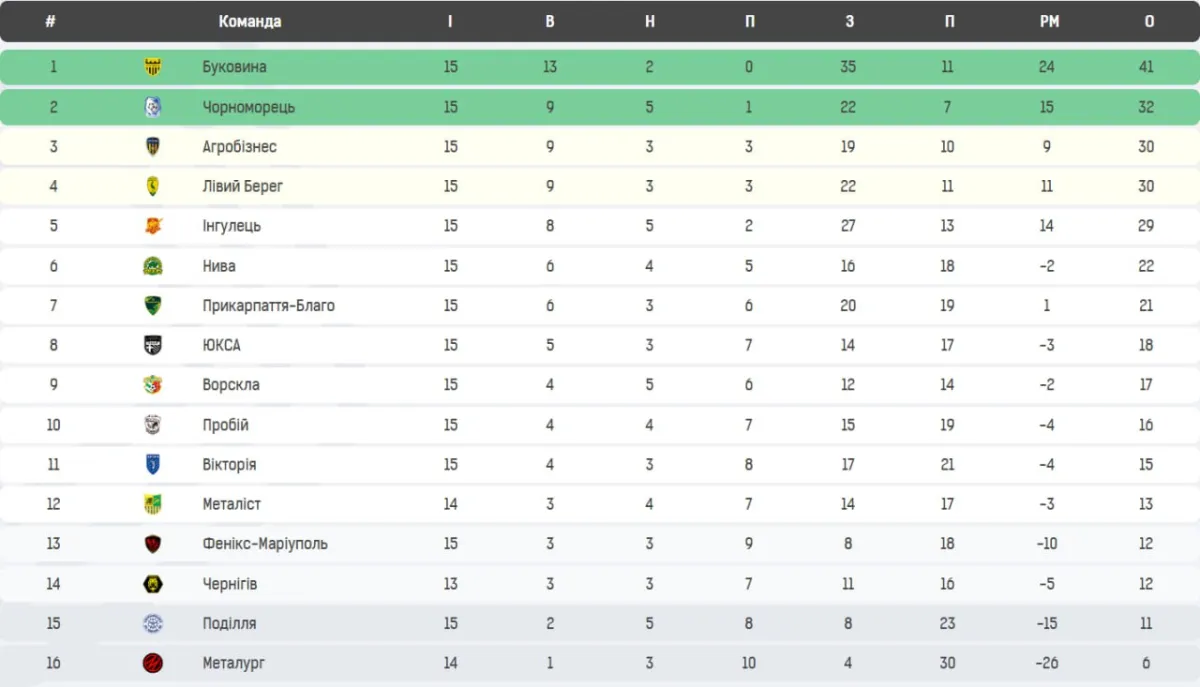Open the Прикарпаття-Благо team link
1200x687 pixels.
pos(268,306)
